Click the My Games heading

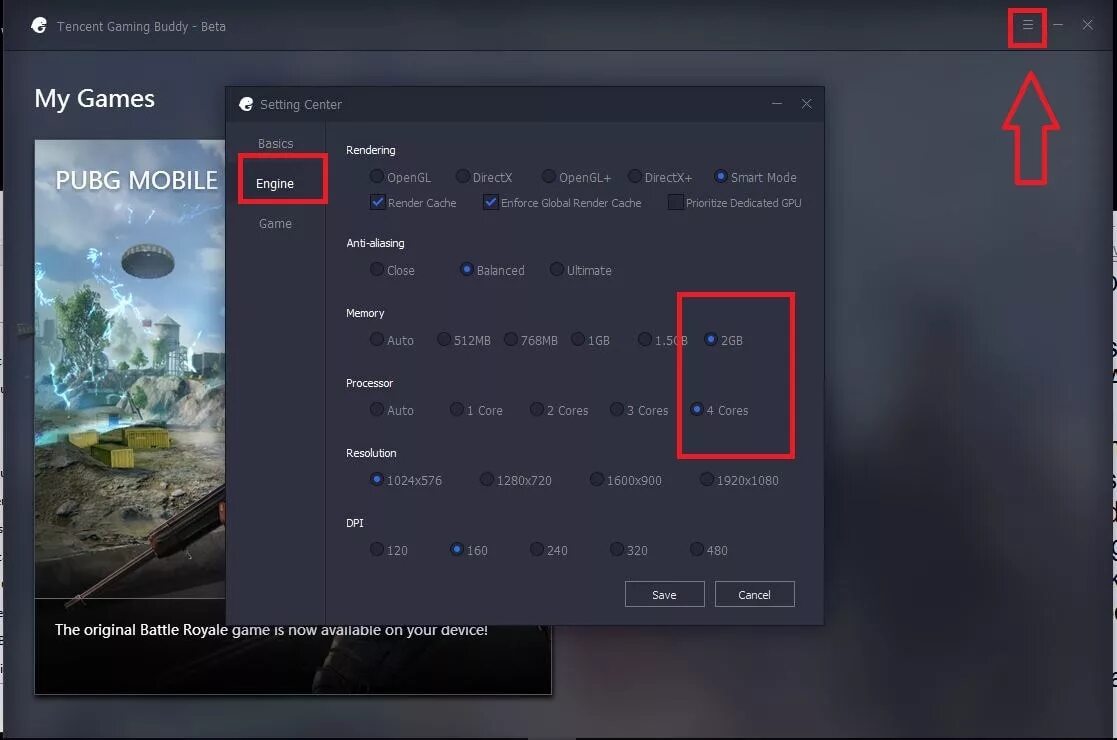(95, 99)
